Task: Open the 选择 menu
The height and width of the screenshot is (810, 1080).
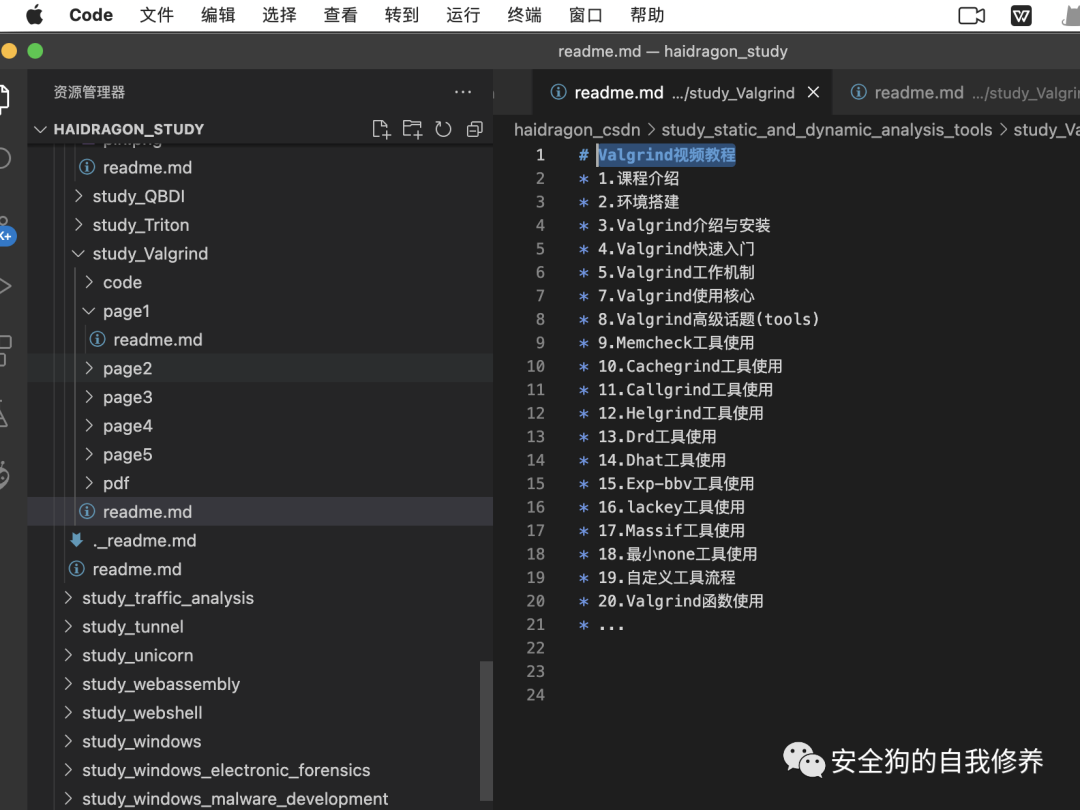Action: tap(279, 15)
